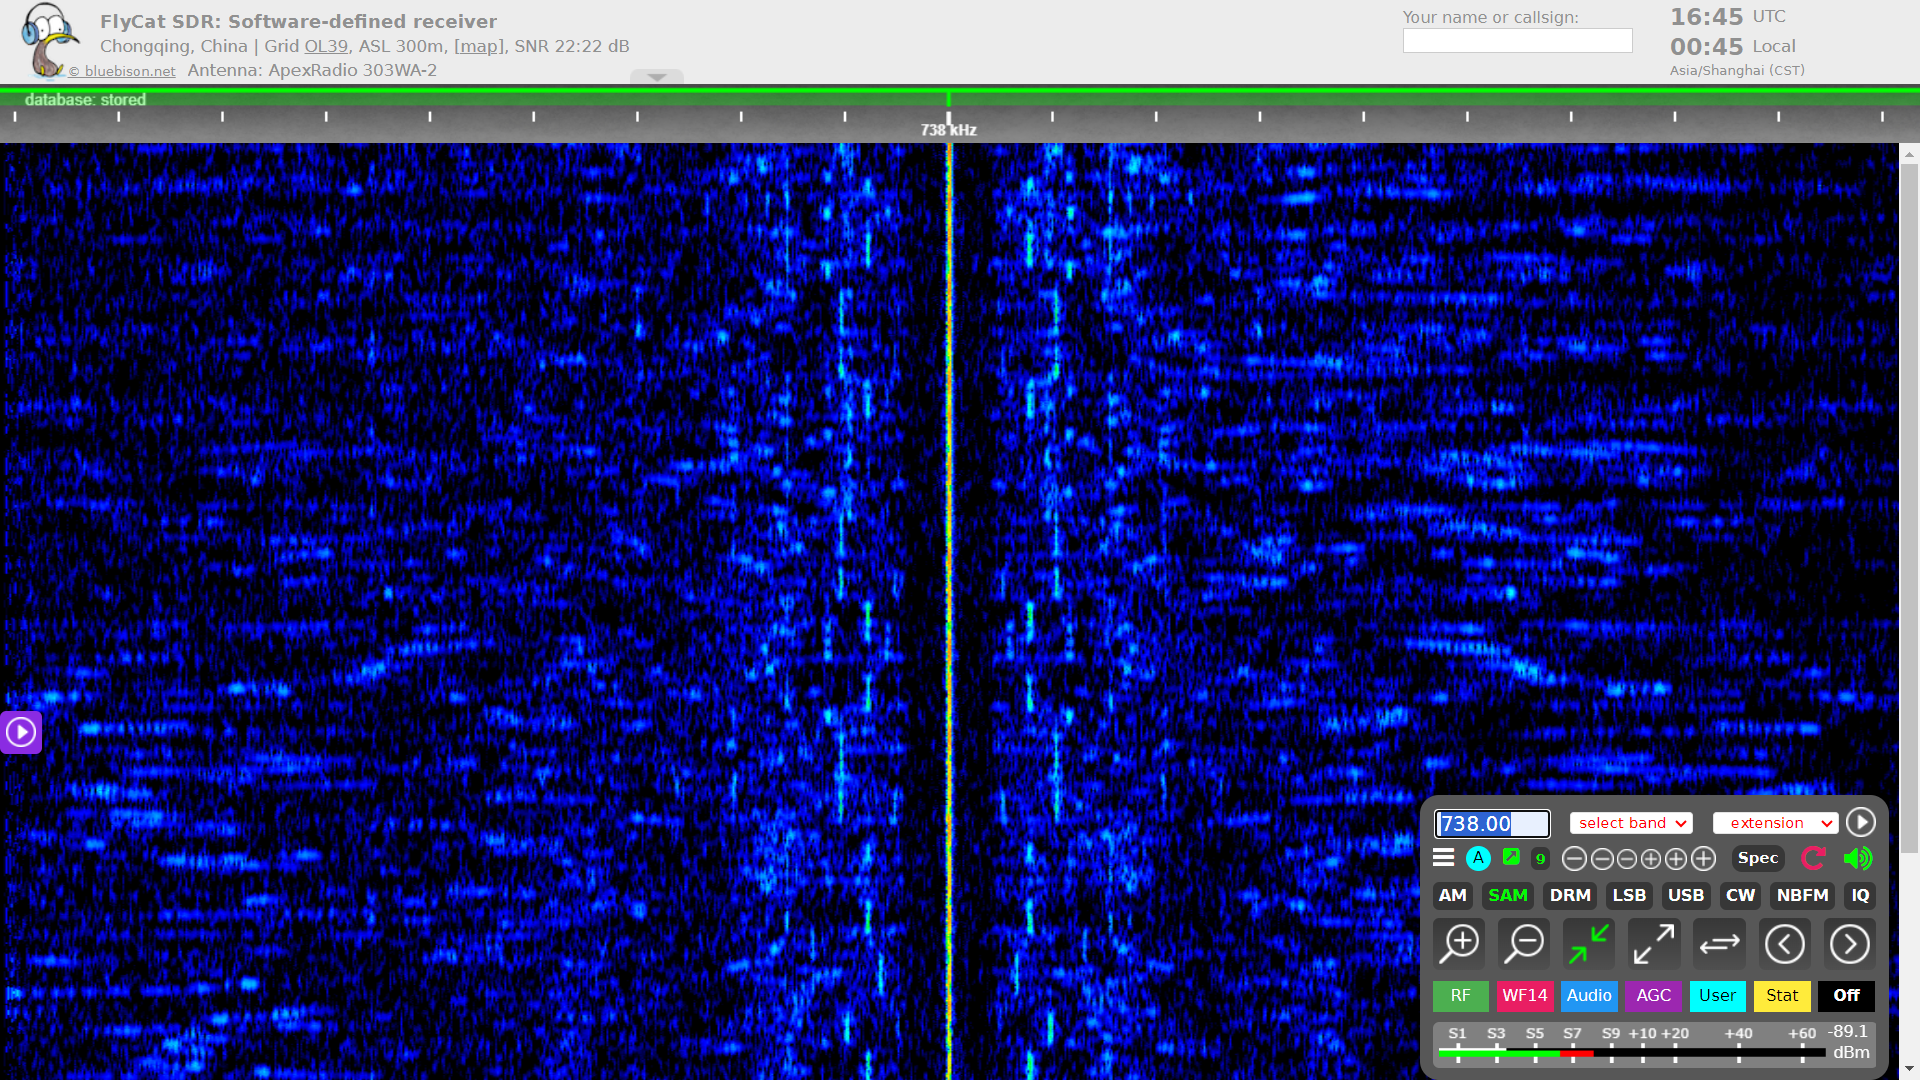1920x1080 pixels.
Task: Click the waterfall zoom in magnifier icon
Action: tap(1460, 943)
